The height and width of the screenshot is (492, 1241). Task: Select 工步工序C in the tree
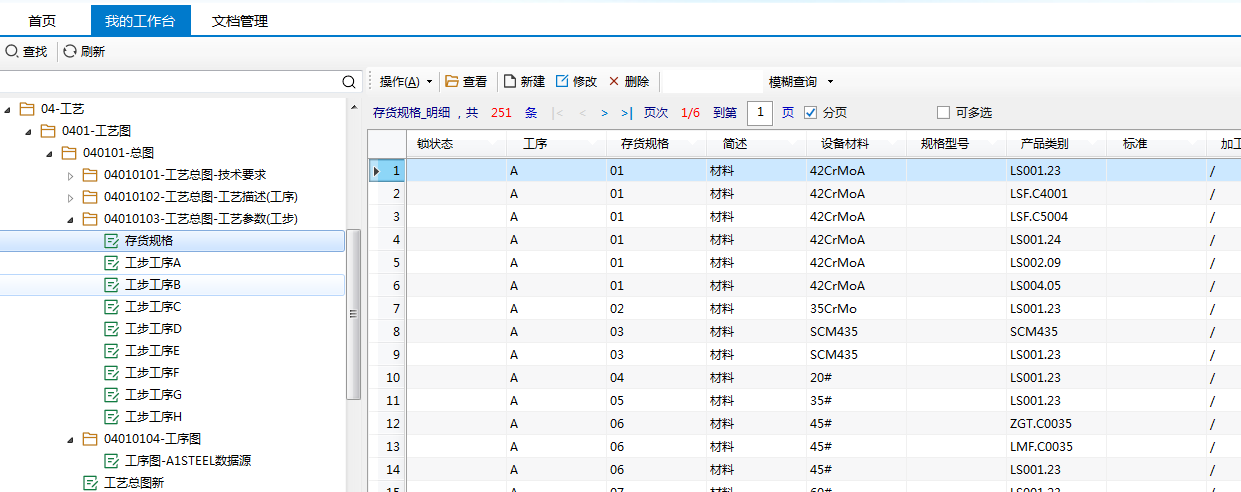pos(152,307)
